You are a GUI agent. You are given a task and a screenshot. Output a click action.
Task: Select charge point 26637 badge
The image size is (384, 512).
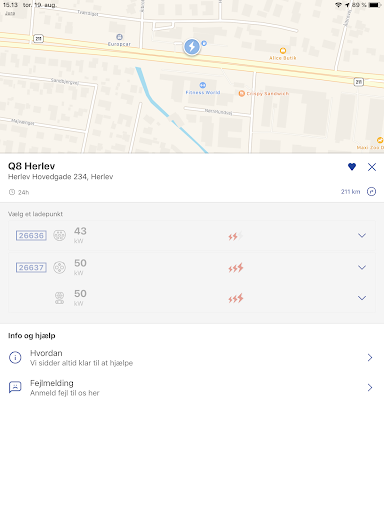click(x=31, y=267)
